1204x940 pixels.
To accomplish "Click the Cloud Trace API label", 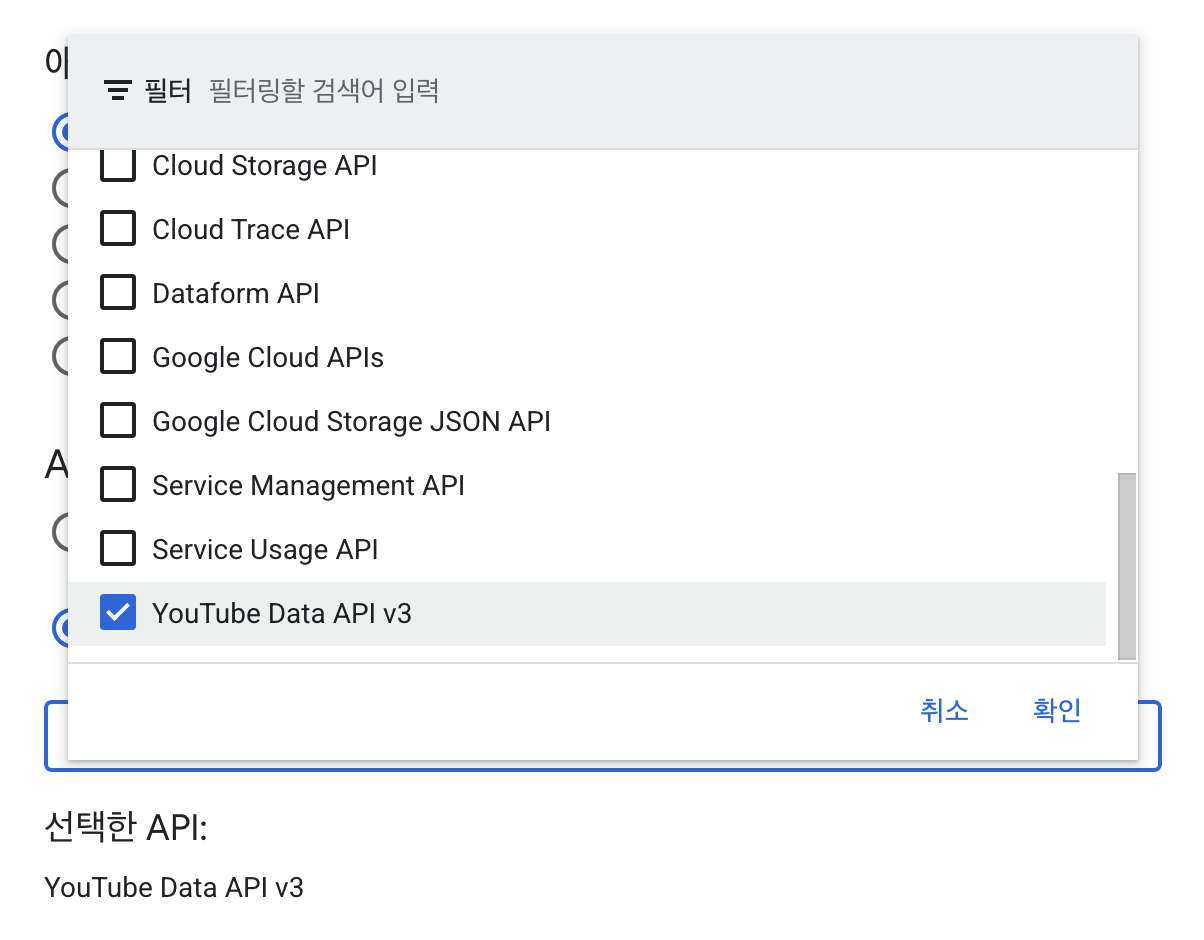I will click(x=251, y=230).
